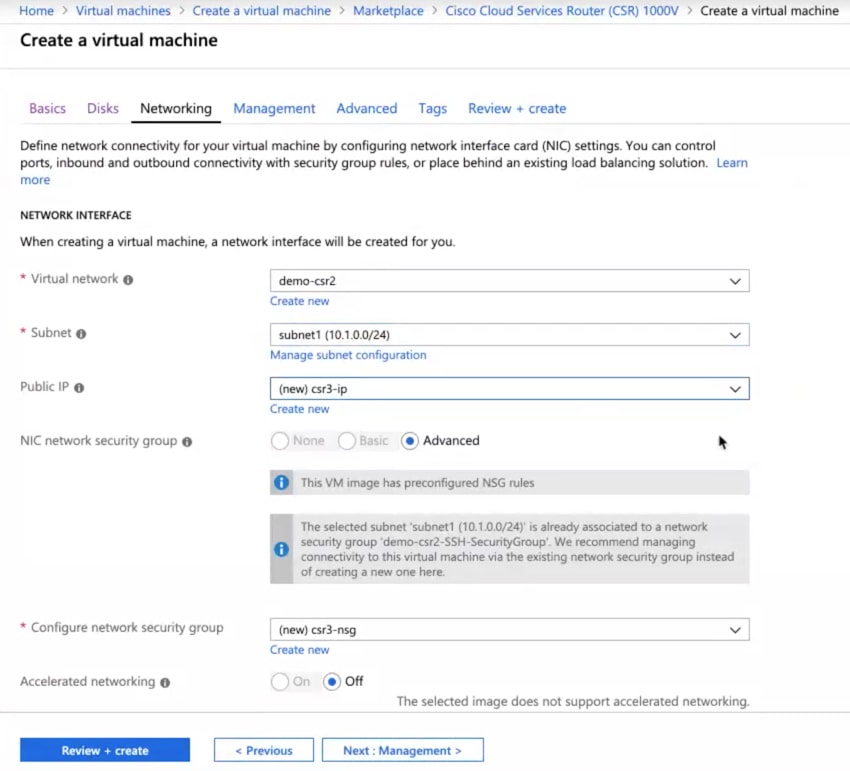The width and height of the screenshot is (850, 771).
Task: Click the Subnet info icon
Action: [81, 334]
